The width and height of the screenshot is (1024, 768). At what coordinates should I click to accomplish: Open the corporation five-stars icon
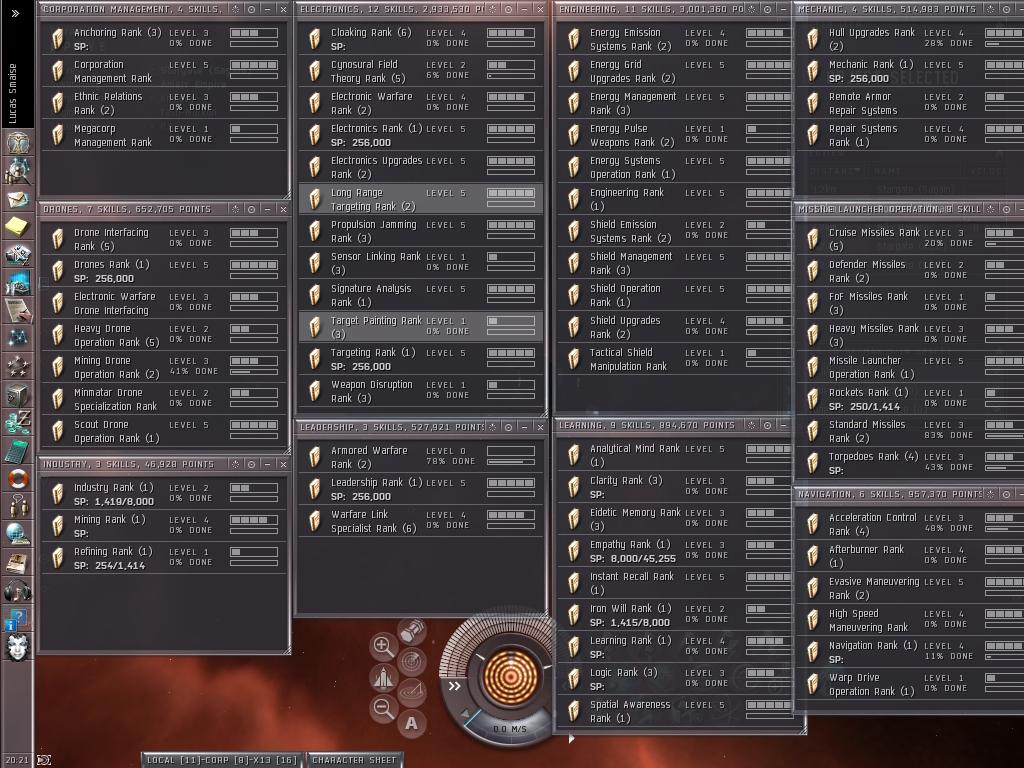(x=18, y=366)
